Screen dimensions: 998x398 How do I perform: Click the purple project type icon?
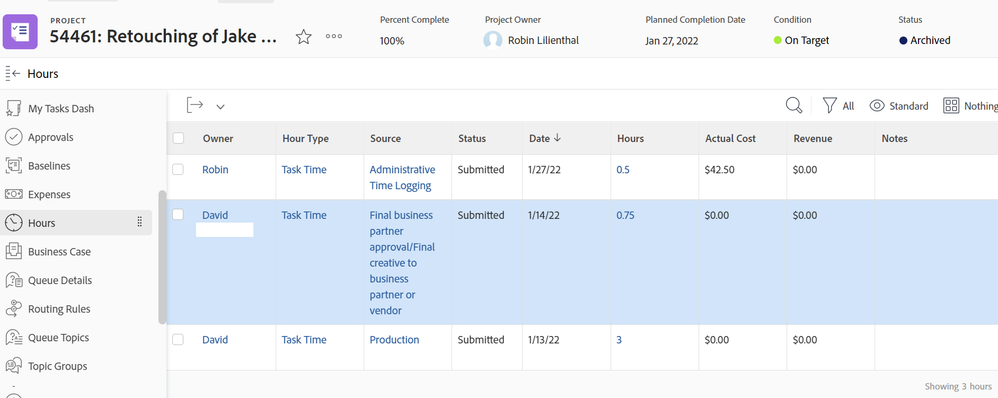click(20, 31)
